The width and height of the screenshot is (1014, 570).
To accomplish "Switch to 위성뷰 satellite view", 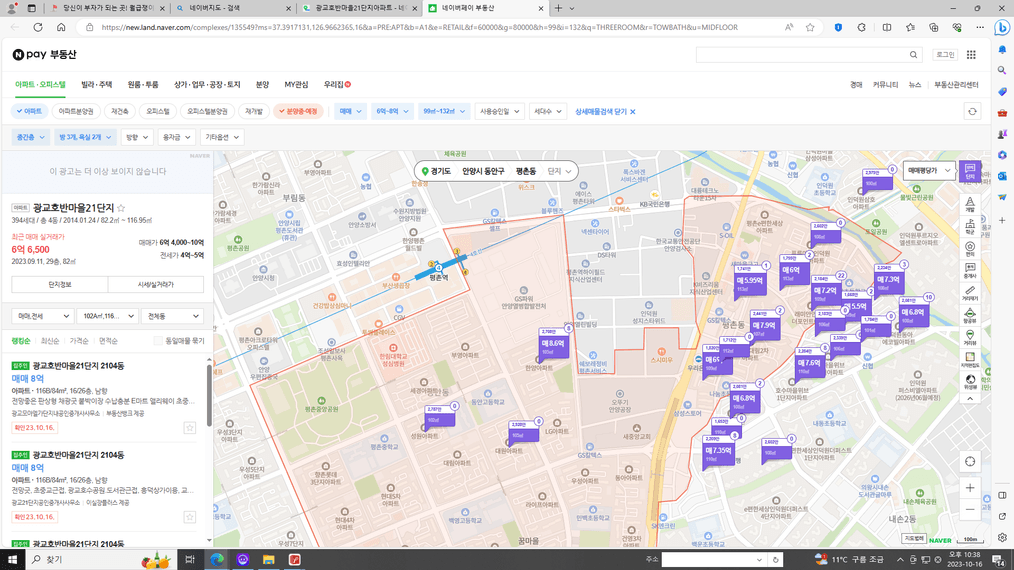I will 969,382.
